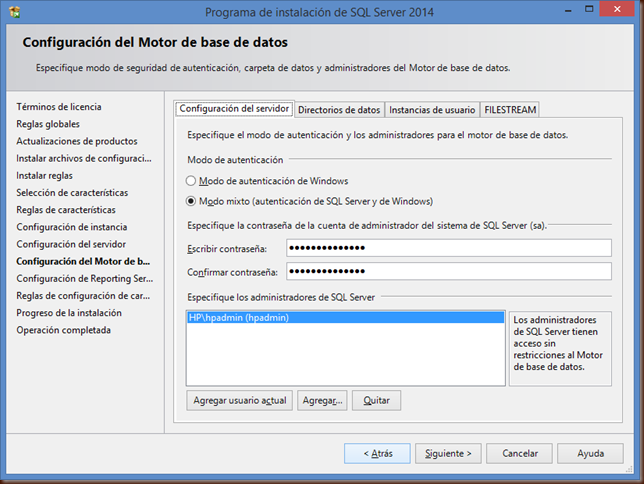Image resolution: width=644 pixels, height=484 pixels.
Task: Proceed with the Siguiente button
Action: (448, 454)
